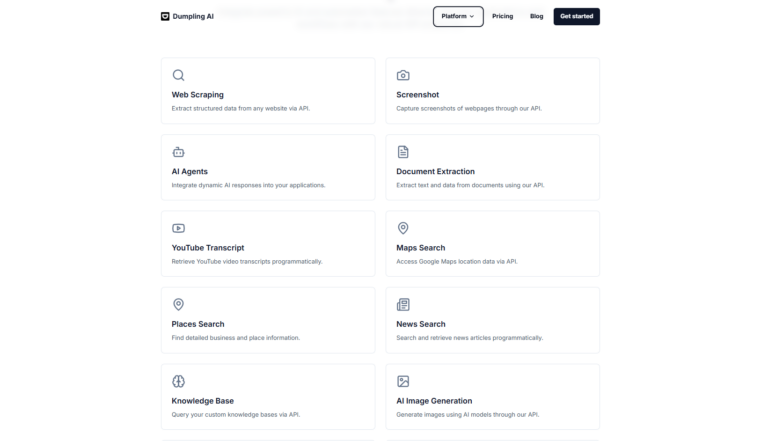
Task: Open the YouTube Transcript card description
Action: (x=246, y=261)
